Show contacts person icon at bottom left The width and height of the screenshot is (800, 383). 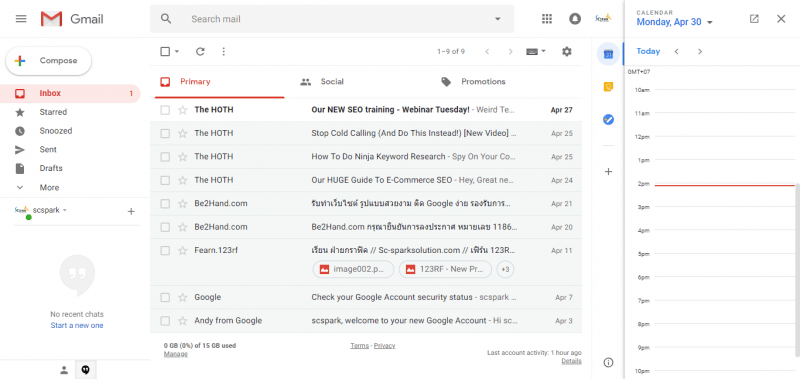pyautogui.click(x=64, y=370)
